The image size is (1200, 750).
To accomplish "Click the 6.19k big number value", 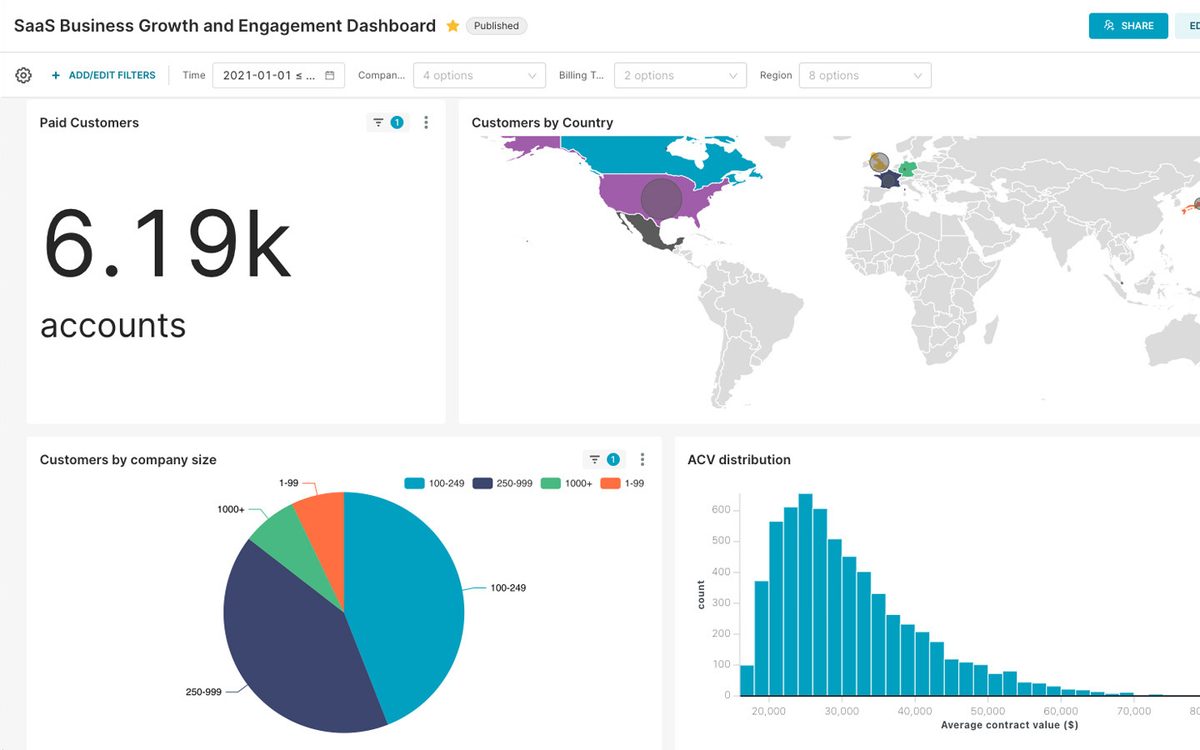I will (x=167, y=243).
